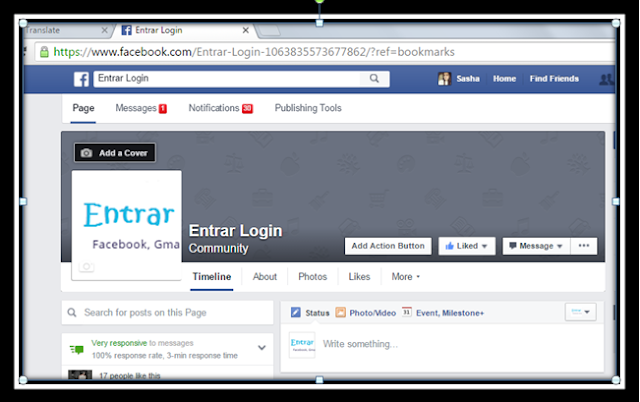Click the Add Action Button
The image size is (640, 402).
click(388, 246)
